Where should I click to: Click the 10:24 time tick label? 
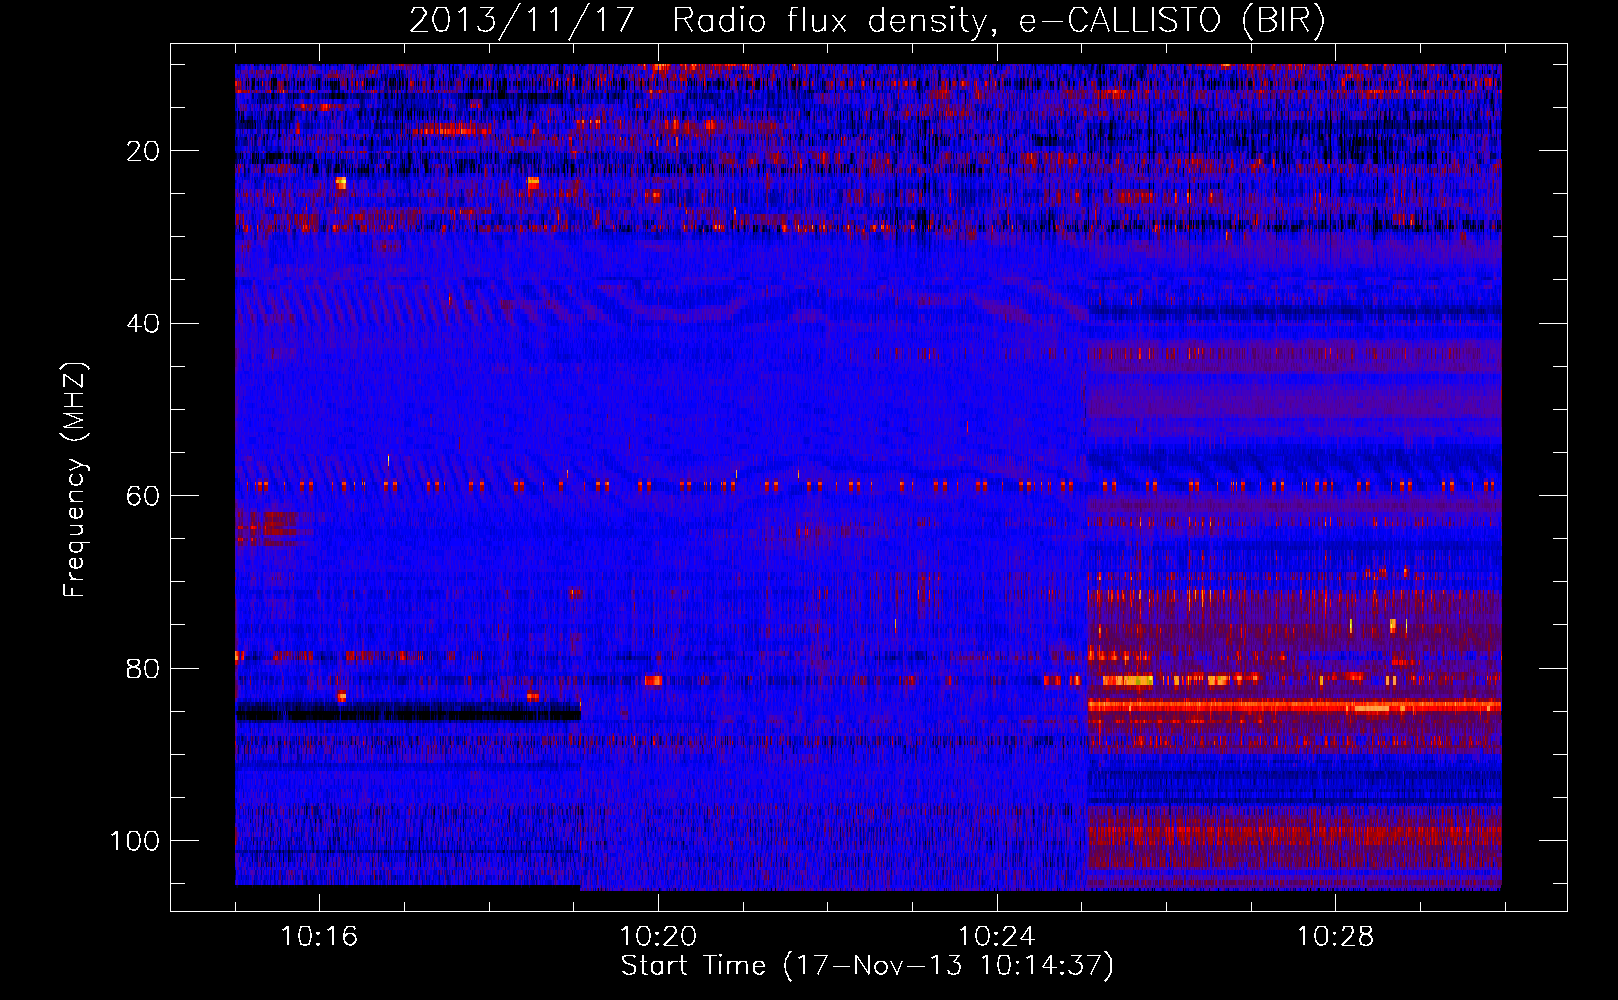(996, 937)
